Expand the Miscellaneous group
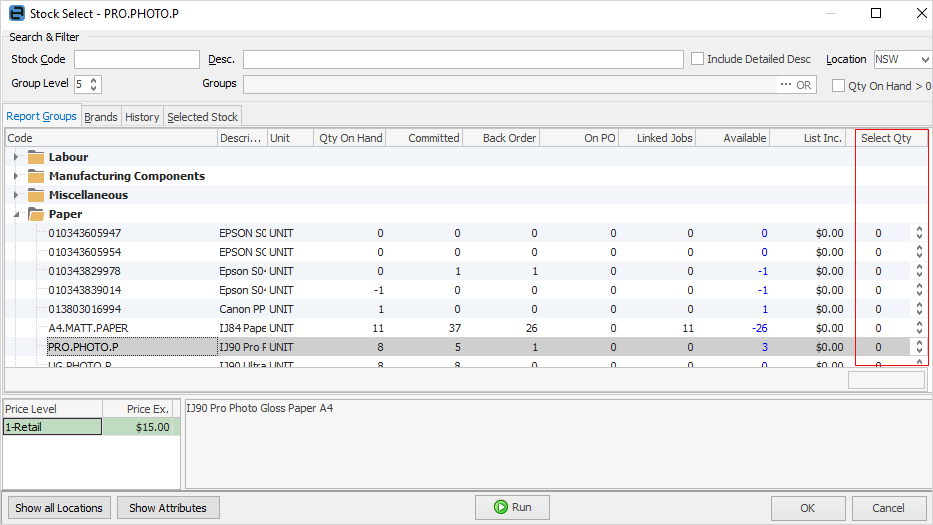This screenshot has width=933, height=525. (16, 195)
